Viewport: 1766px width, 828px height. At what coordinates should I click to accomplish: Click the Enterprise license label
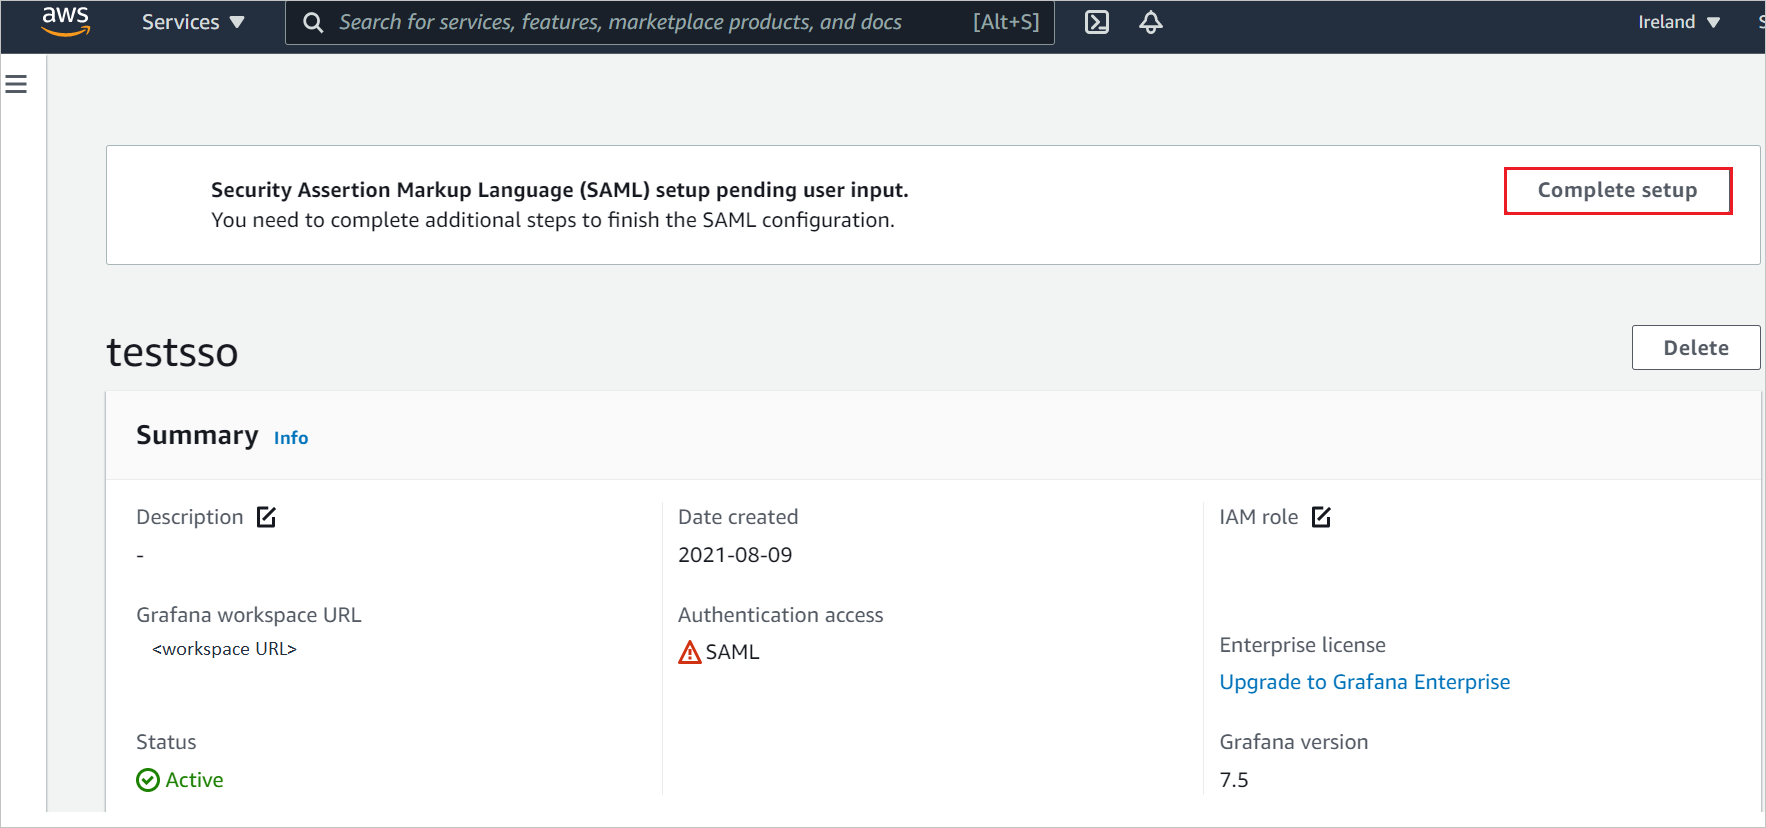coord(1302,645)
